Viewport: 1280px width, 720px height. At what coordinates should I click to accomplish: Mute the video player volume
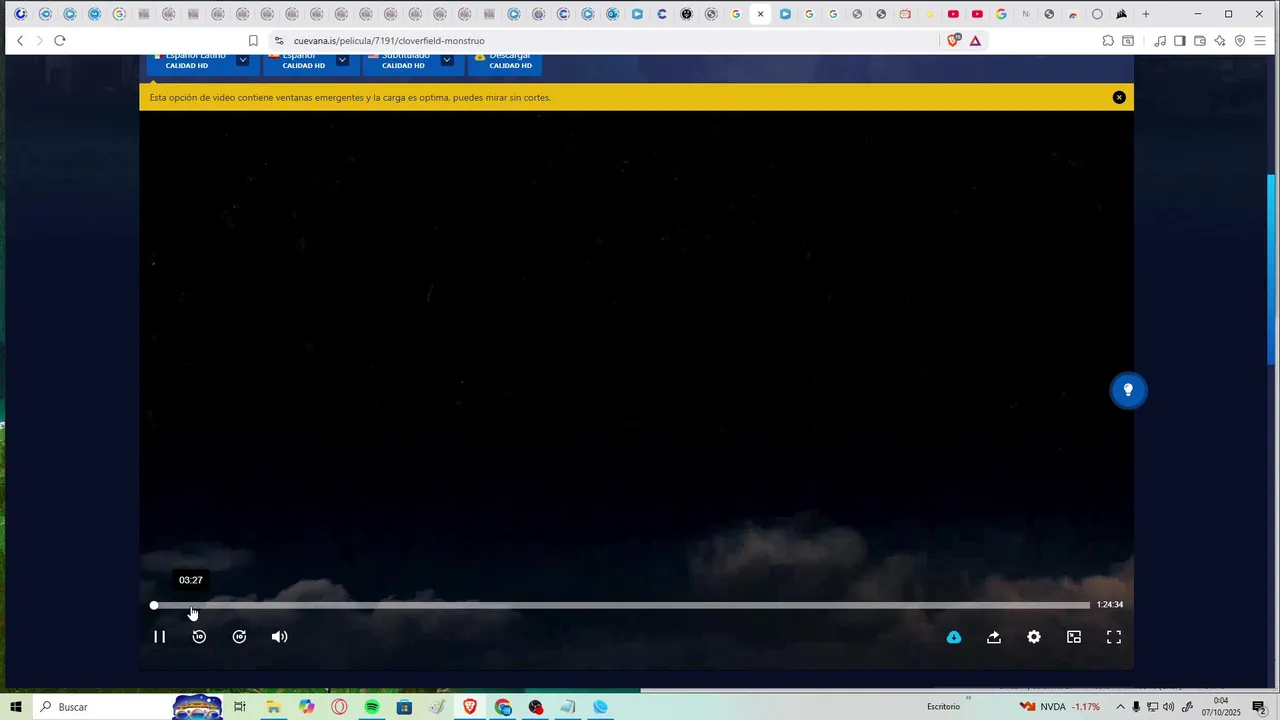tap(280, 637)
